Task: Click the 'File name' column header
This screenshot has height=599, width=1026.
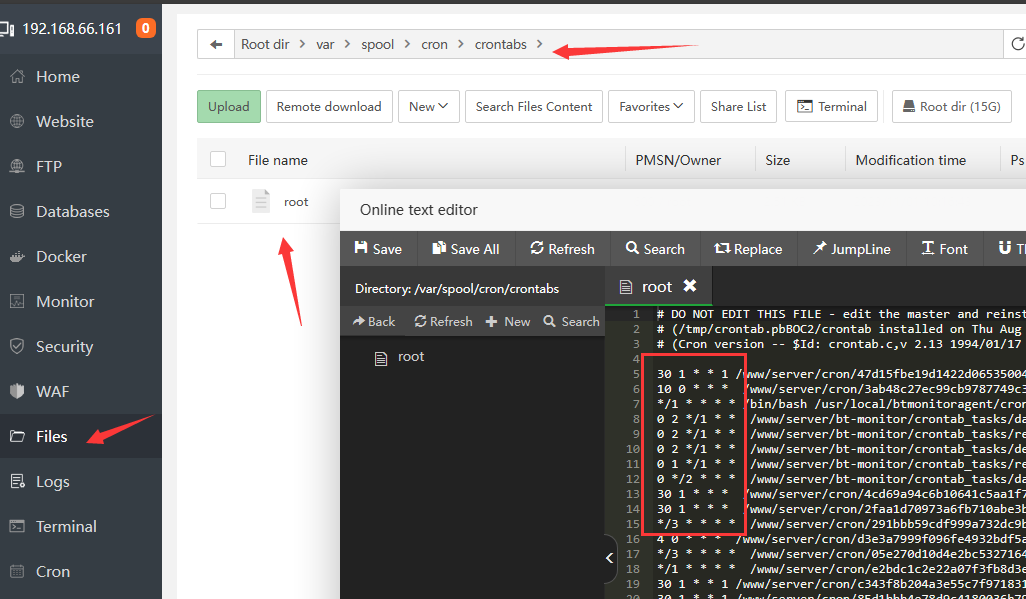Action: point(277,160)
